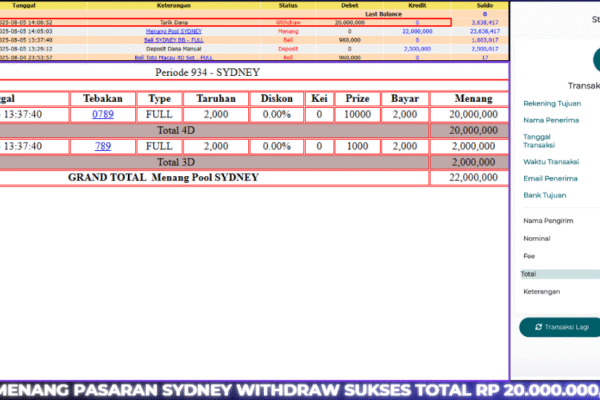Click the Debet column header
The image size is (600, 400).
350,5
